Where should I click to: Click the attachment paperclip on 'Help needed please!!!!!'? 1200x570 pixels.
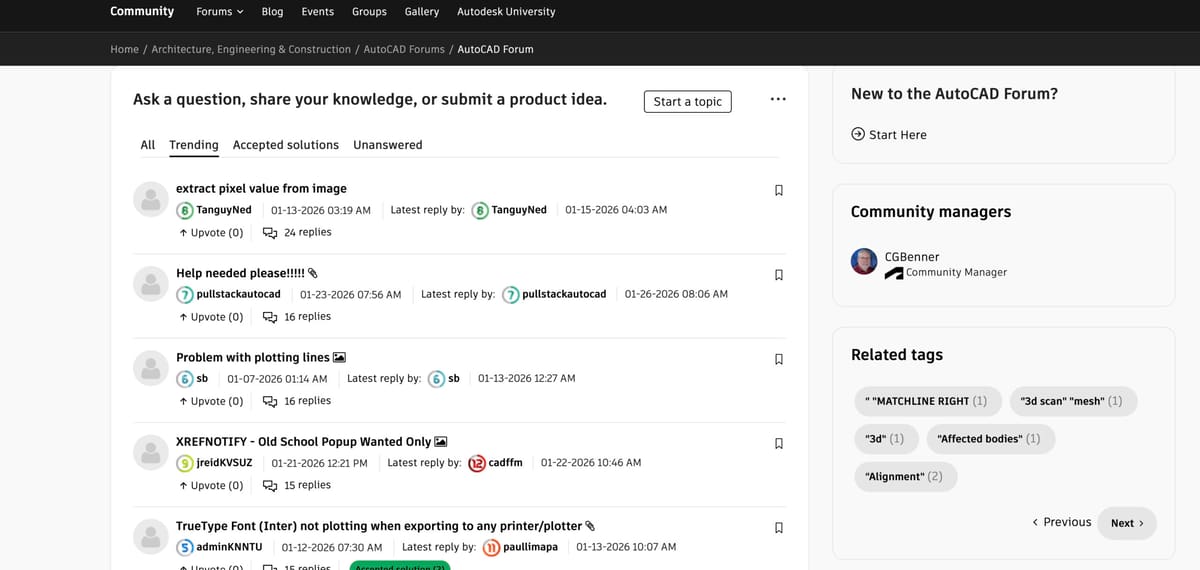[313, 273]
